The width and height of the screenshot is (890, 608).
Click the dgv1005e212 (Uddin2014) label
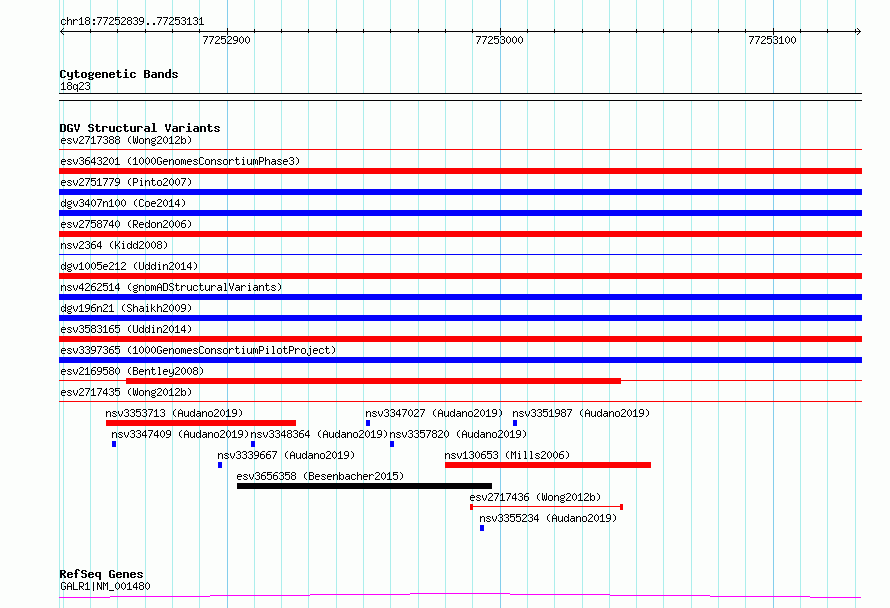[129, 266]
